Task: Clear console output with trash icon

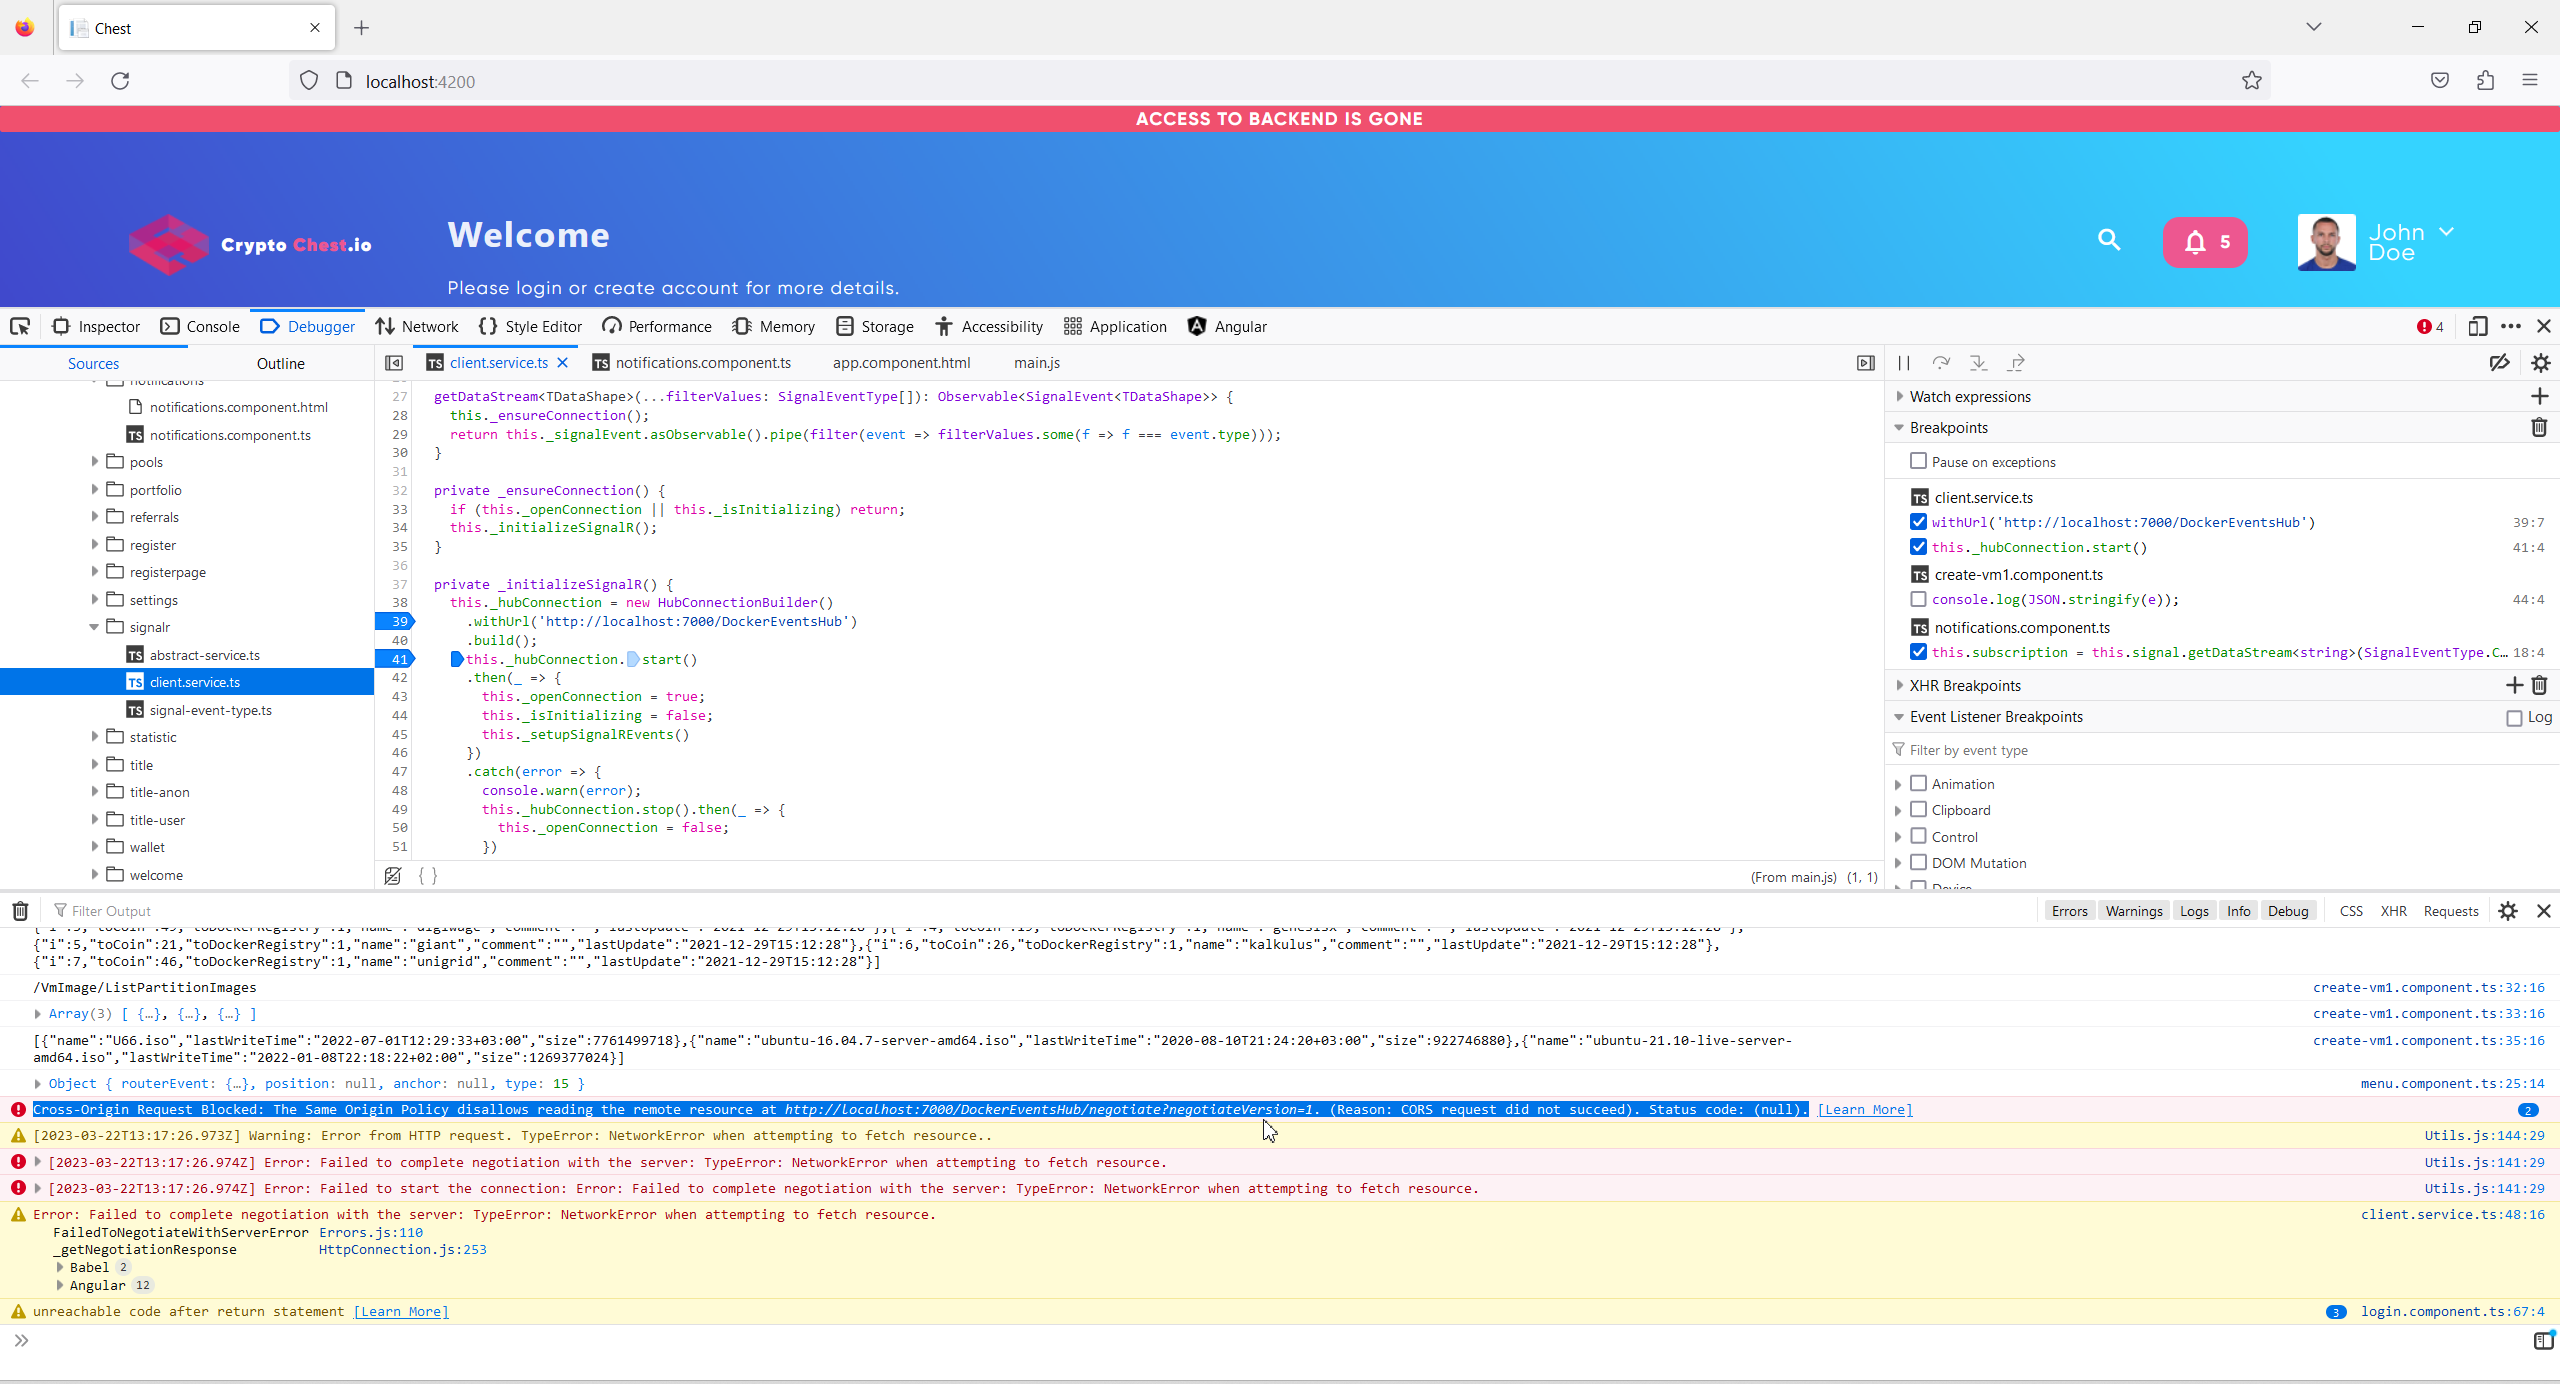Action: (20, 911)
